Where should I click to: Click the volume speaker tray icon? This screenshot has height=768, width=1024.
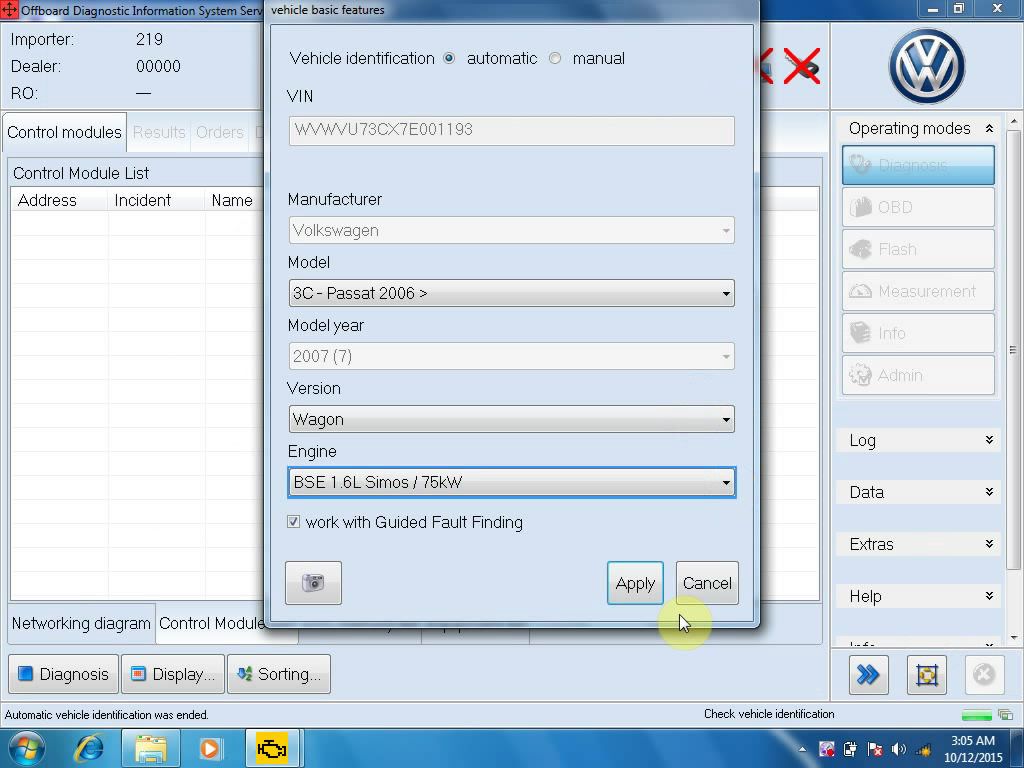point(899,749)
